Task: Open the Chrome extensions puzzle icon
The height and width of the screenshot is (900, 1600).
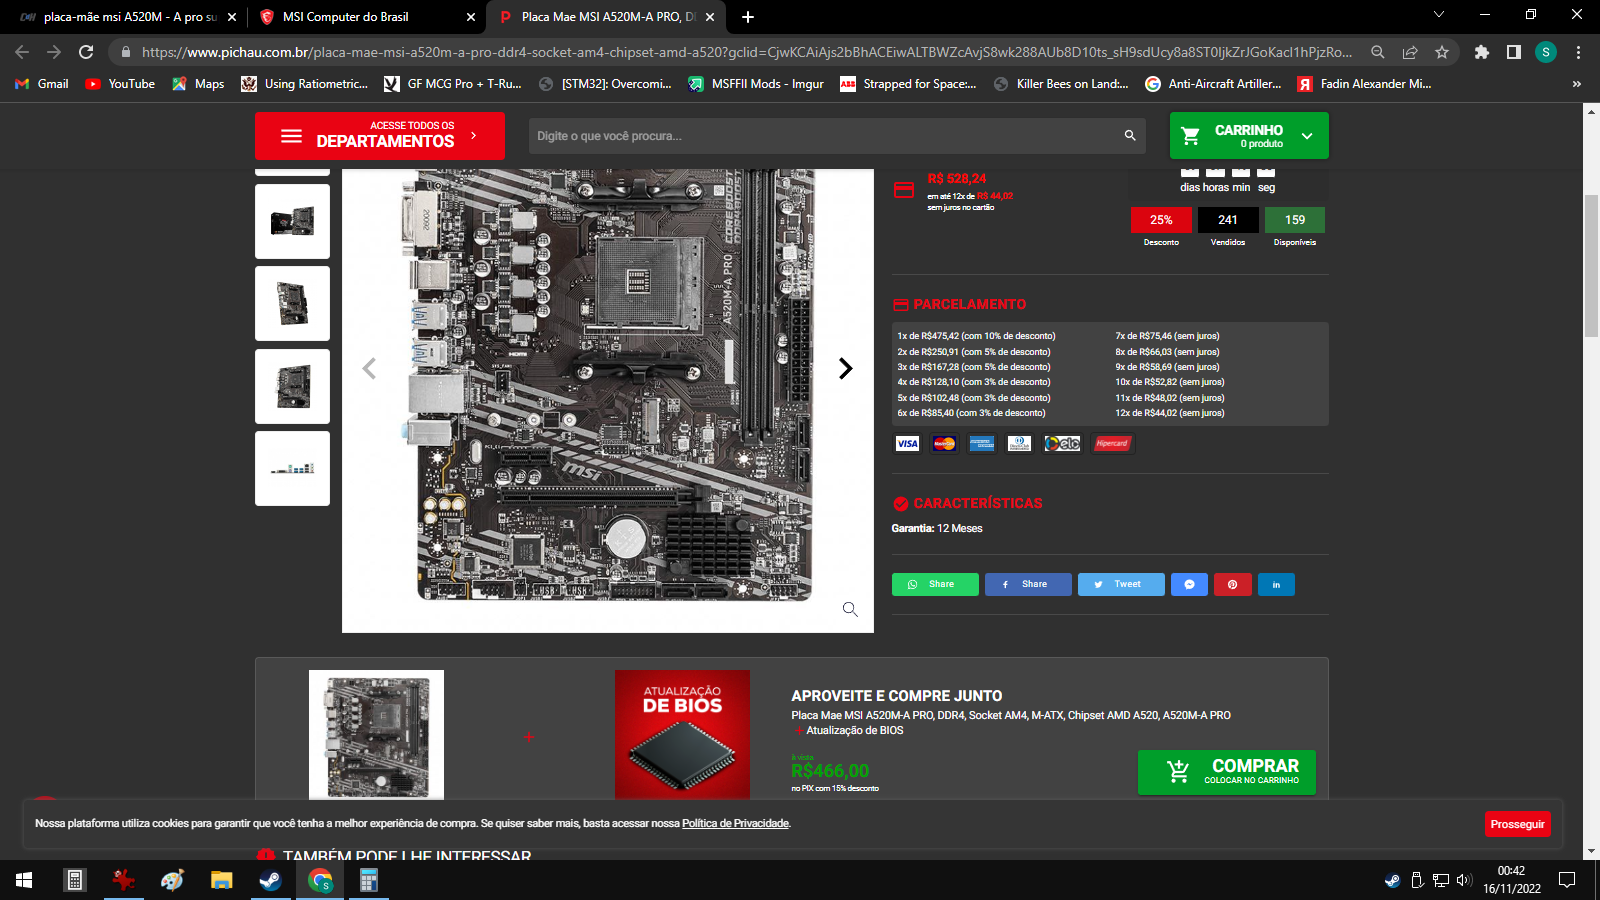Action: coord(1482,52)
